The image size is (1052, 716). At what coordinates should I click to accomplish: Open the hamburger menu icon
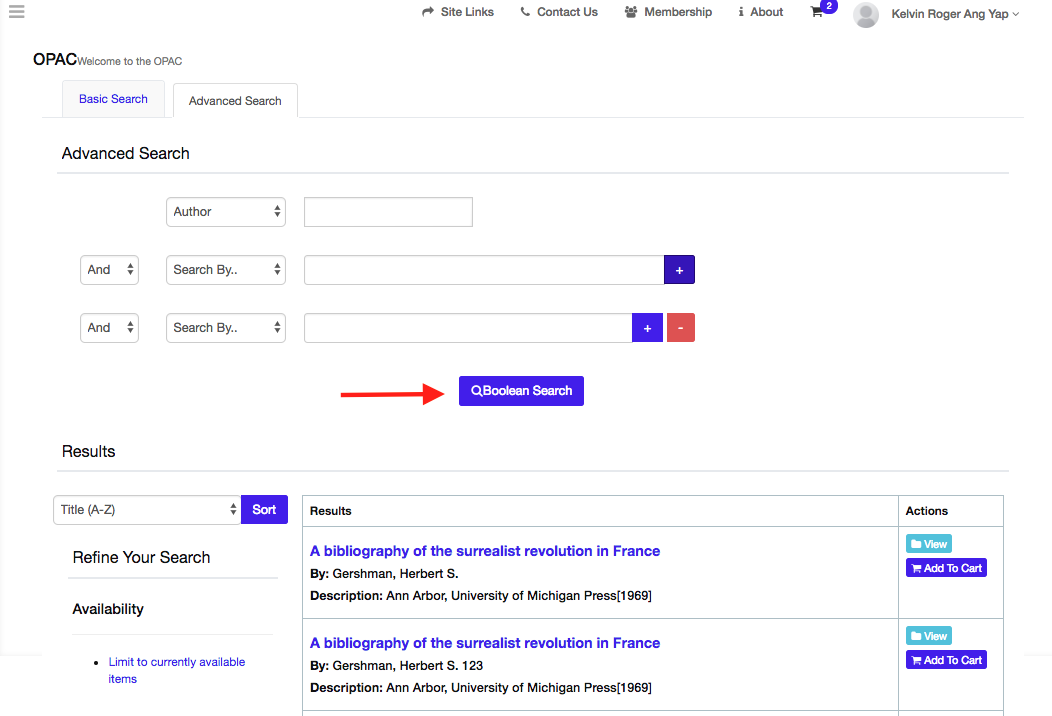(16, 12)
